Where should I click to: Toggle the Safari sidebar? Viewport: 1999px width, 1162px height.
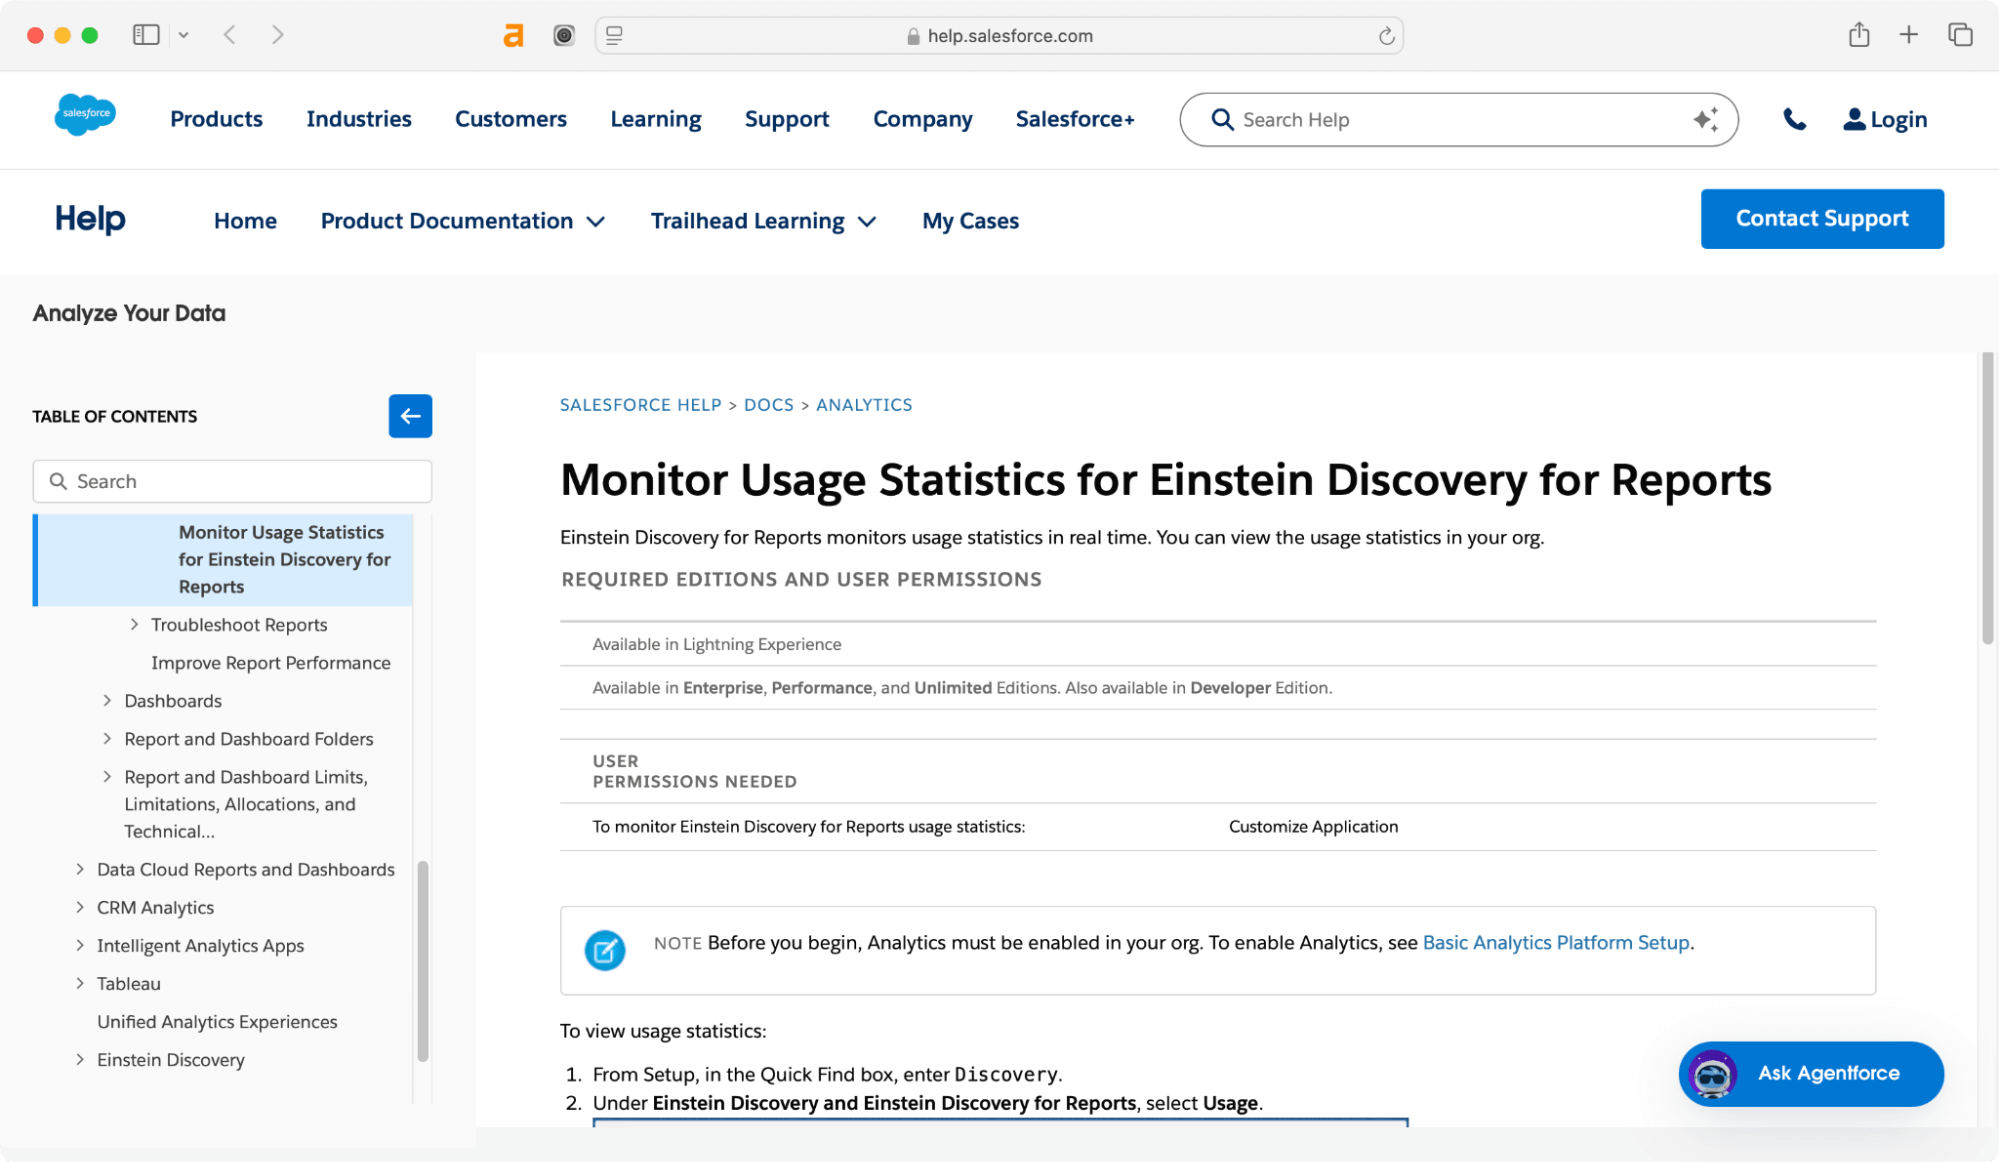(x=146, y=34)
